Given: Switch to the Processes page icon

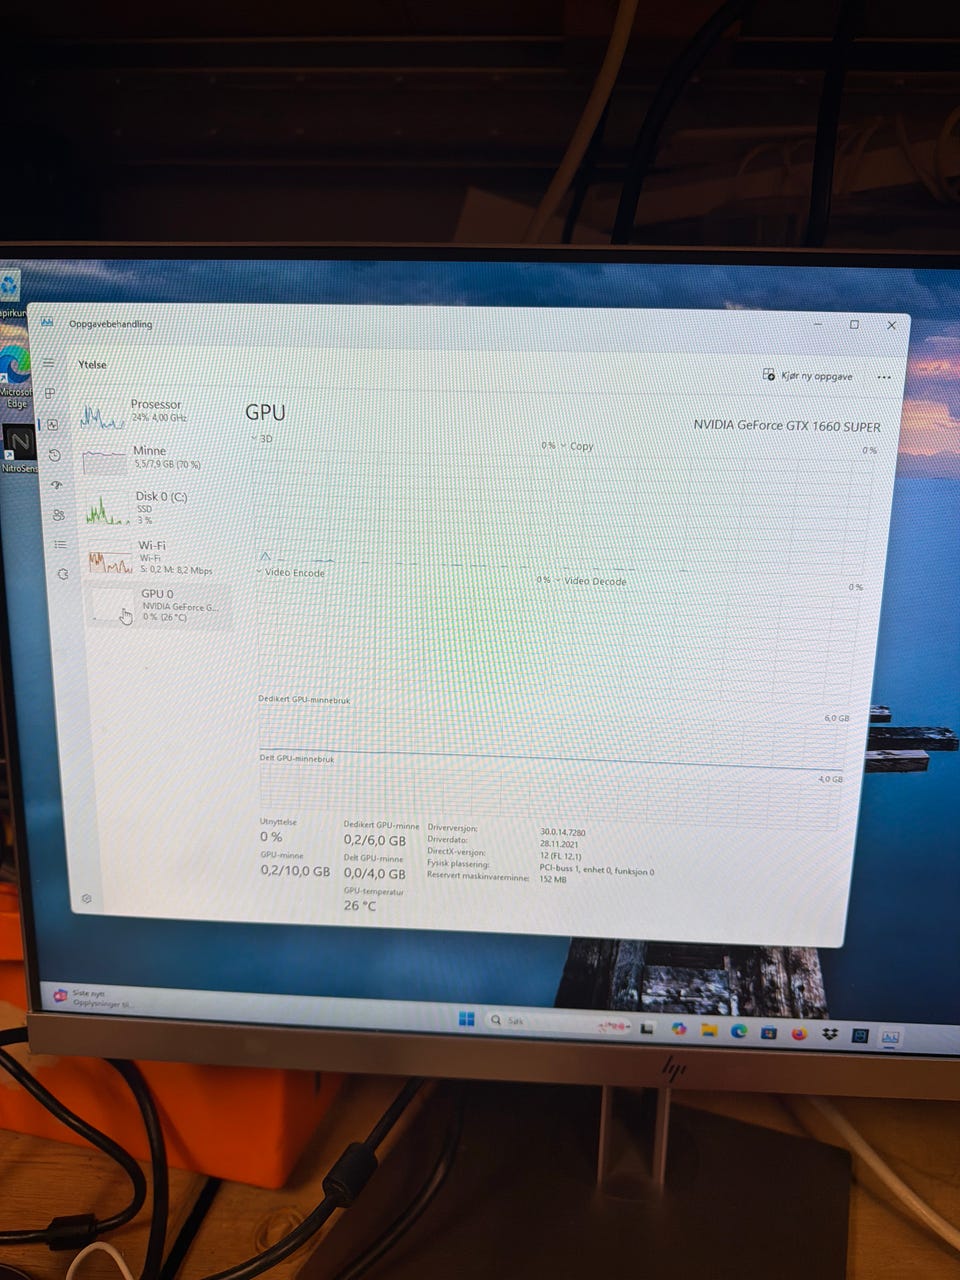Looking at the screenshot, I should point(50,393).
